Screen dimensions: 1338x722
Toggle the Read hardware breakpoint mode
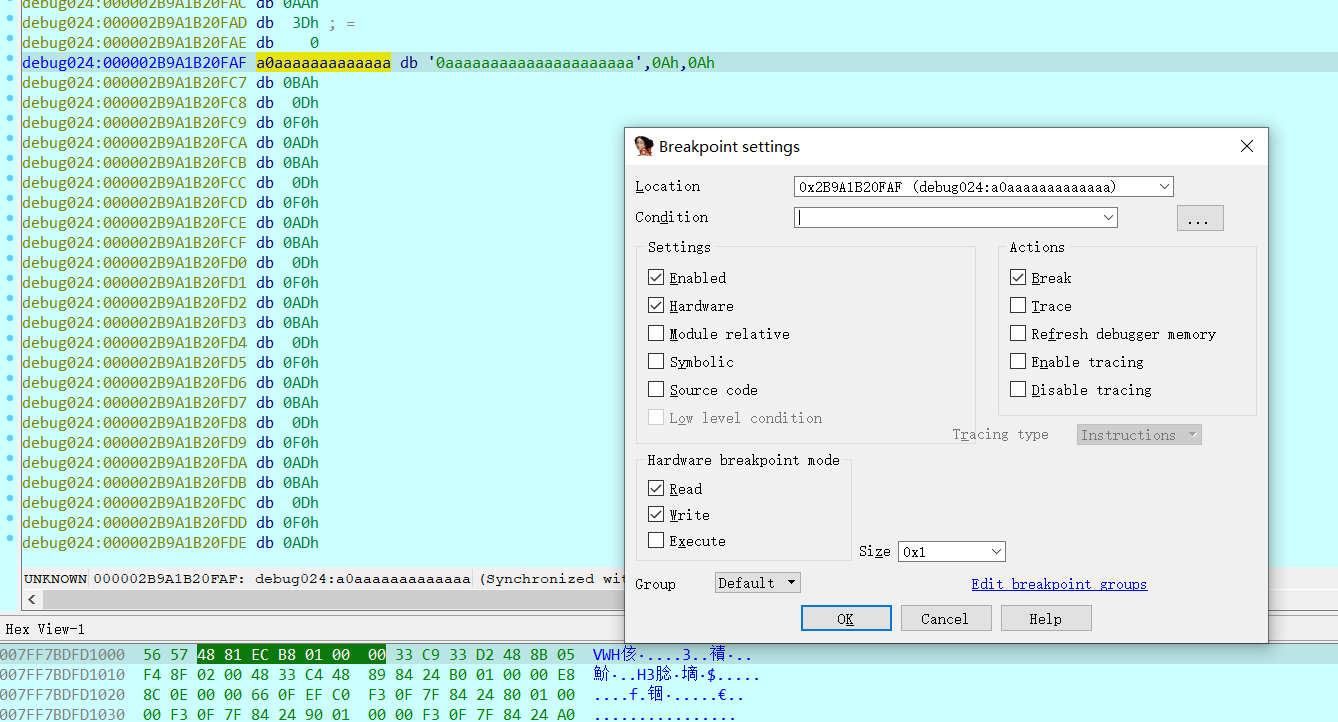[656, 489]
